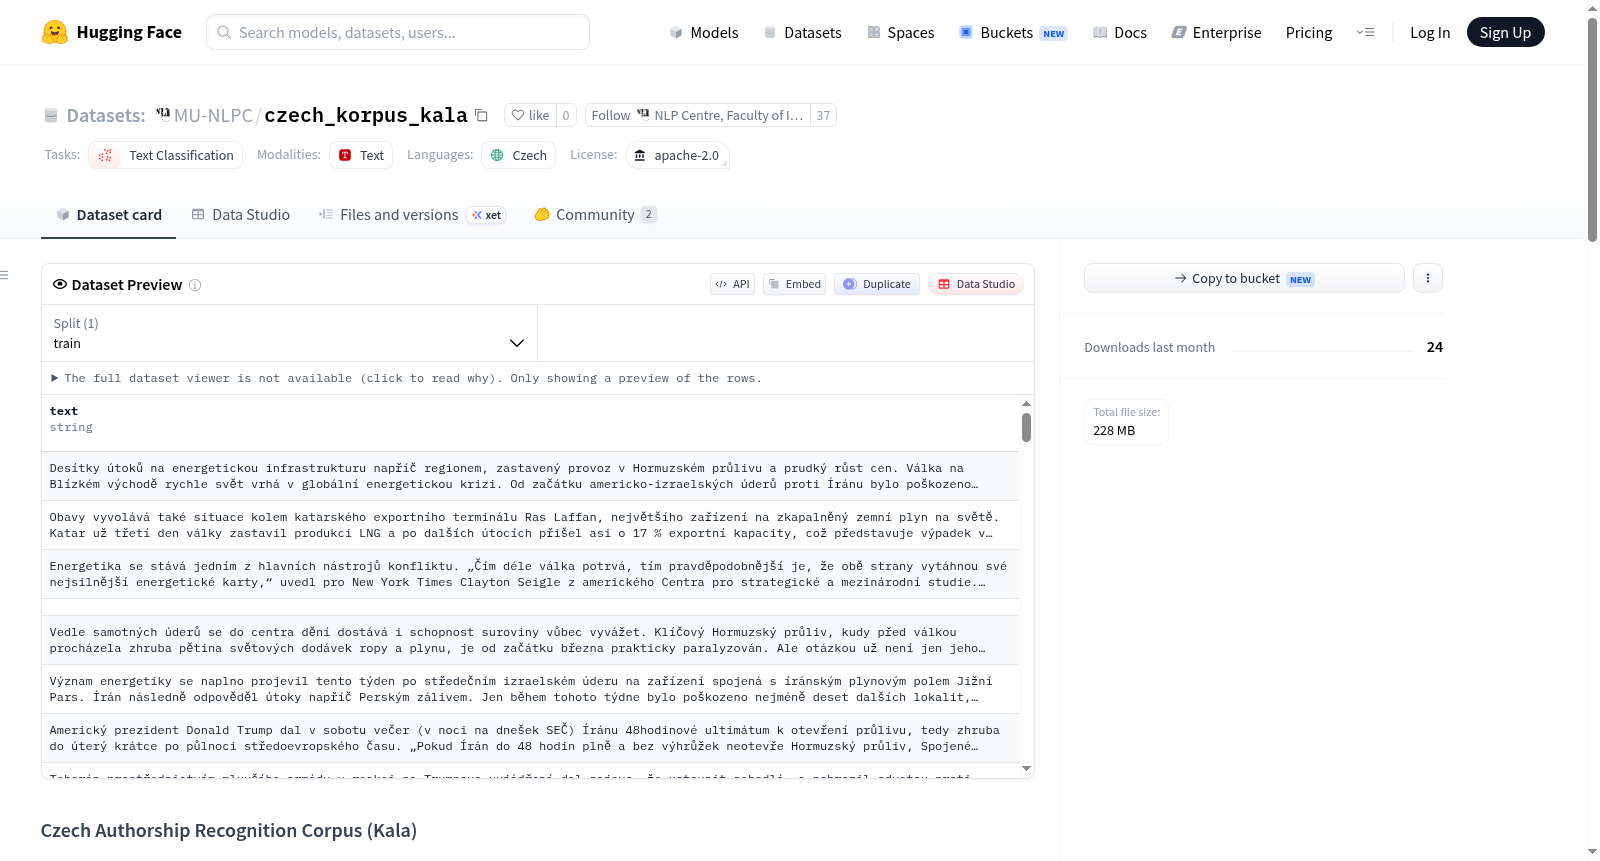1600x861 pixels.
Task: Select the Czech language tag
Action: 518,155
